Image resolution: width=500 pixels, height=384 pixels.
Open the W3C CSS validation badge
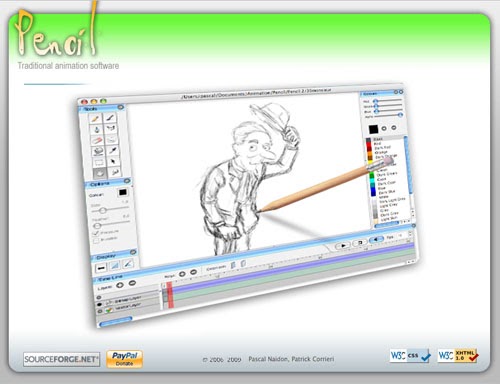pyautogui.click(x=410, y=356)
